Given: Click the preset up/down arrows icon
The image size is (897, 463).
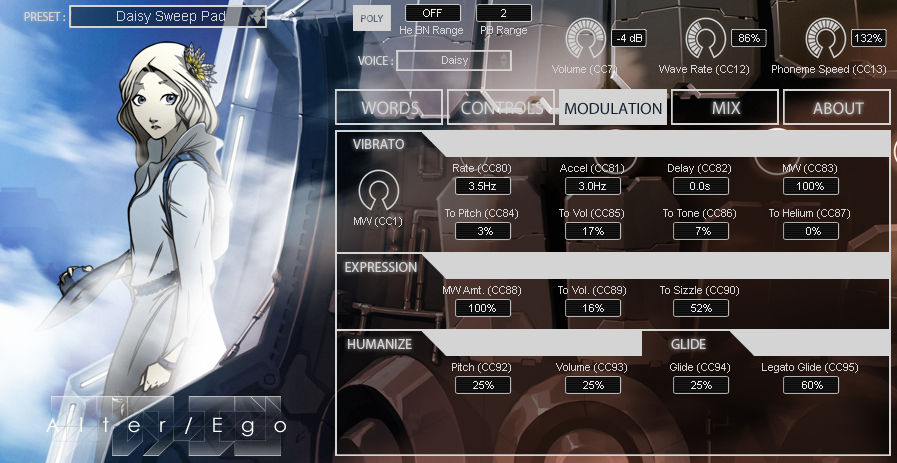Looking at the screenshot, I should (x=257, y=16).
